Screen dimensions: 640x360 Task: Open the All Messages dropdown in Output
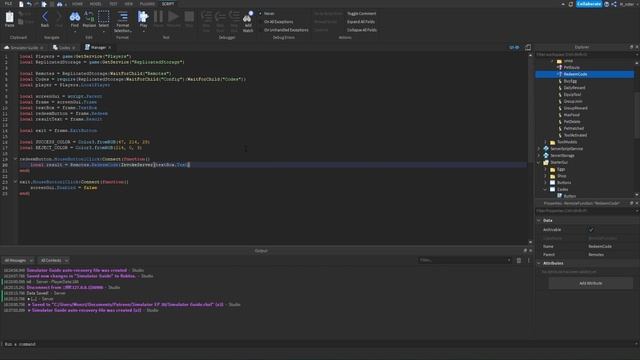(x=18, y=260)
